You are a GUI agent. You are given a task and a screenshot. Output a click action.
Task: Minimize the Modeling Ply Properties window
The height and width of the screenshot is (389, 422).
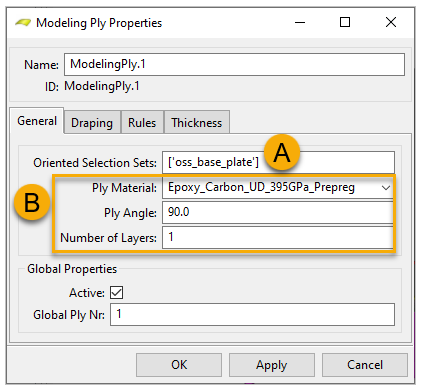(x=300, y=23)
